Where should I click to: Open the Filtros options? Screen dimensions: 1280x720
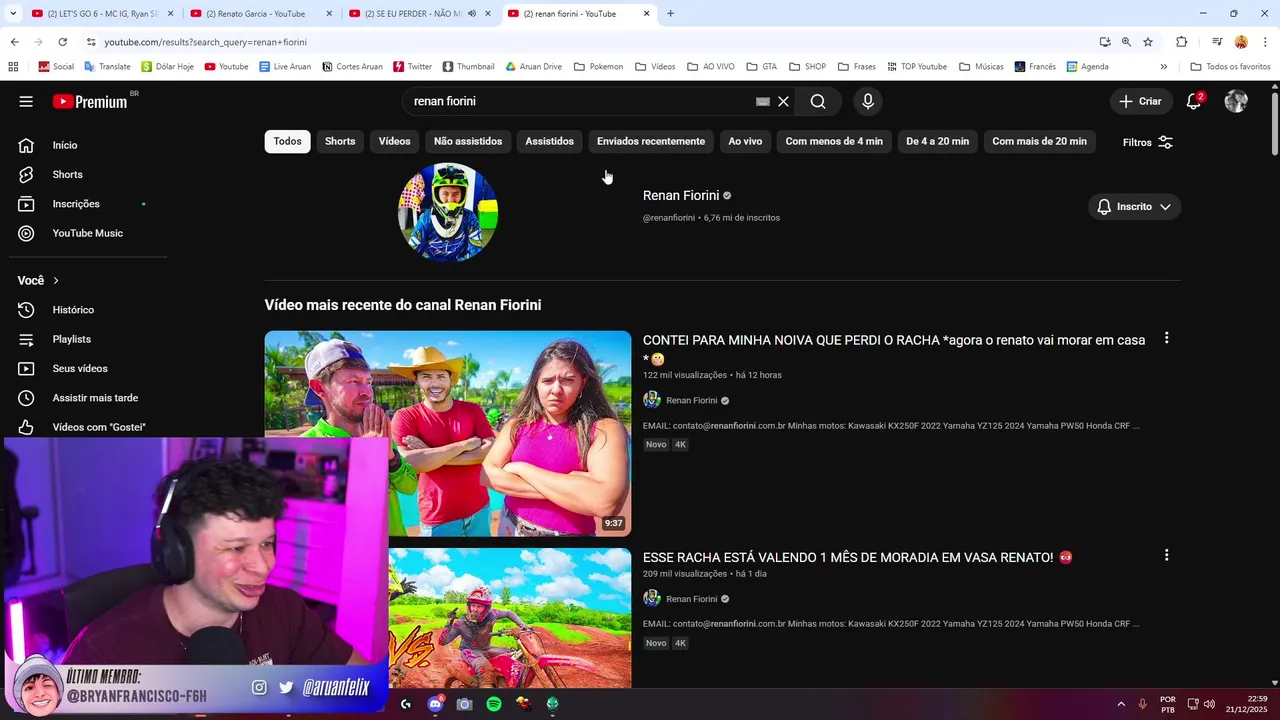coord(1148,142)
